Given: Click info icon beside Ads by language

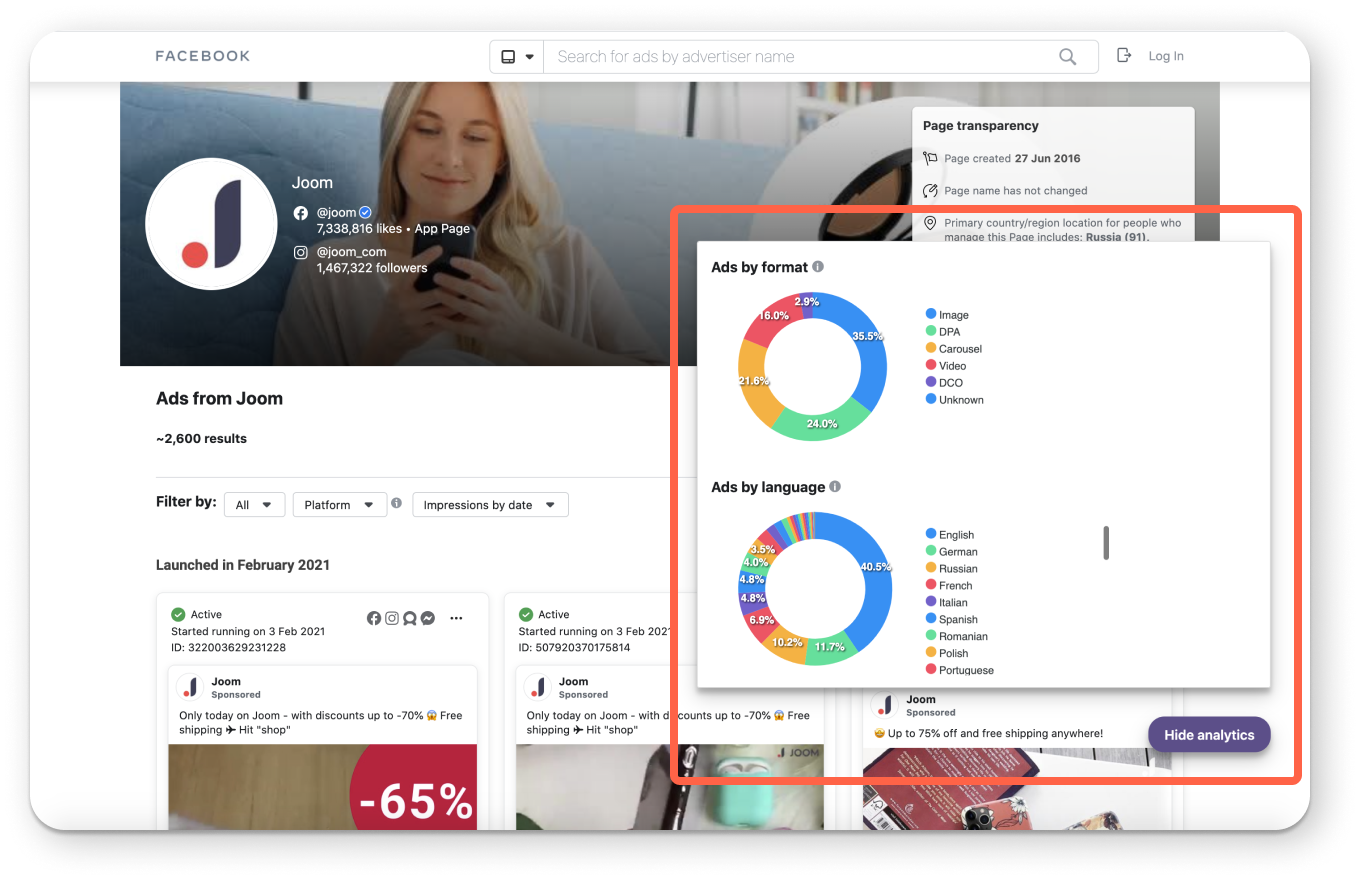Looking at the screenshot, I should [x=835, y=487].
